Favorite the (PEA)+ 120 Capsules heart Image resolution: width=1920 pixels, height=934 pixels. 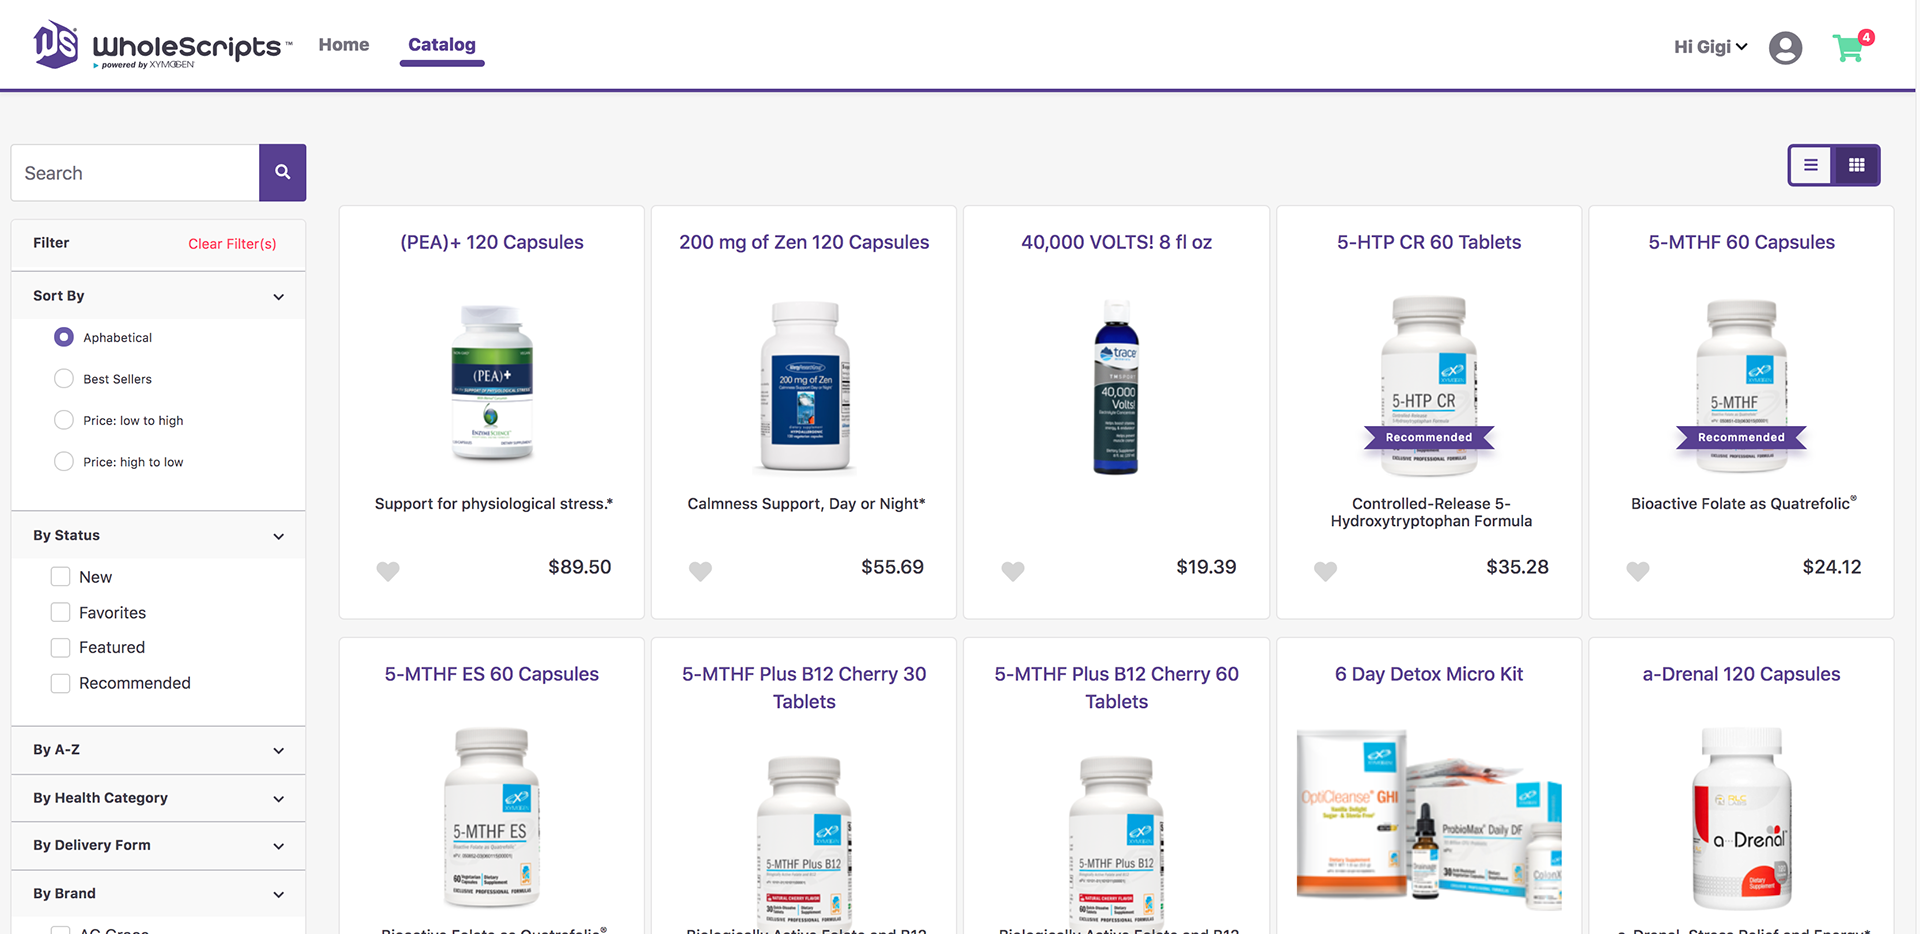point(388,571)
